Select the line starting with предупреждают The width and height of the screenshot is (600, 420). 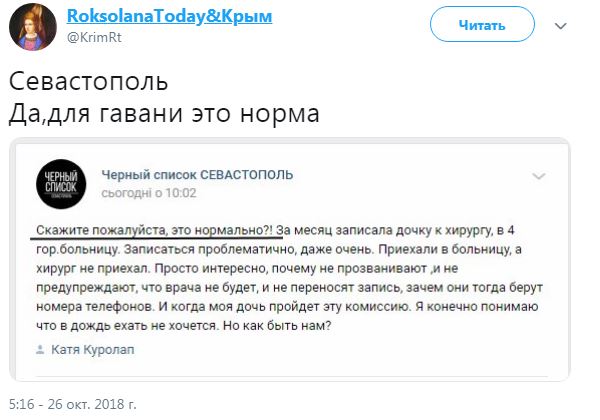[x=289, y=288]
